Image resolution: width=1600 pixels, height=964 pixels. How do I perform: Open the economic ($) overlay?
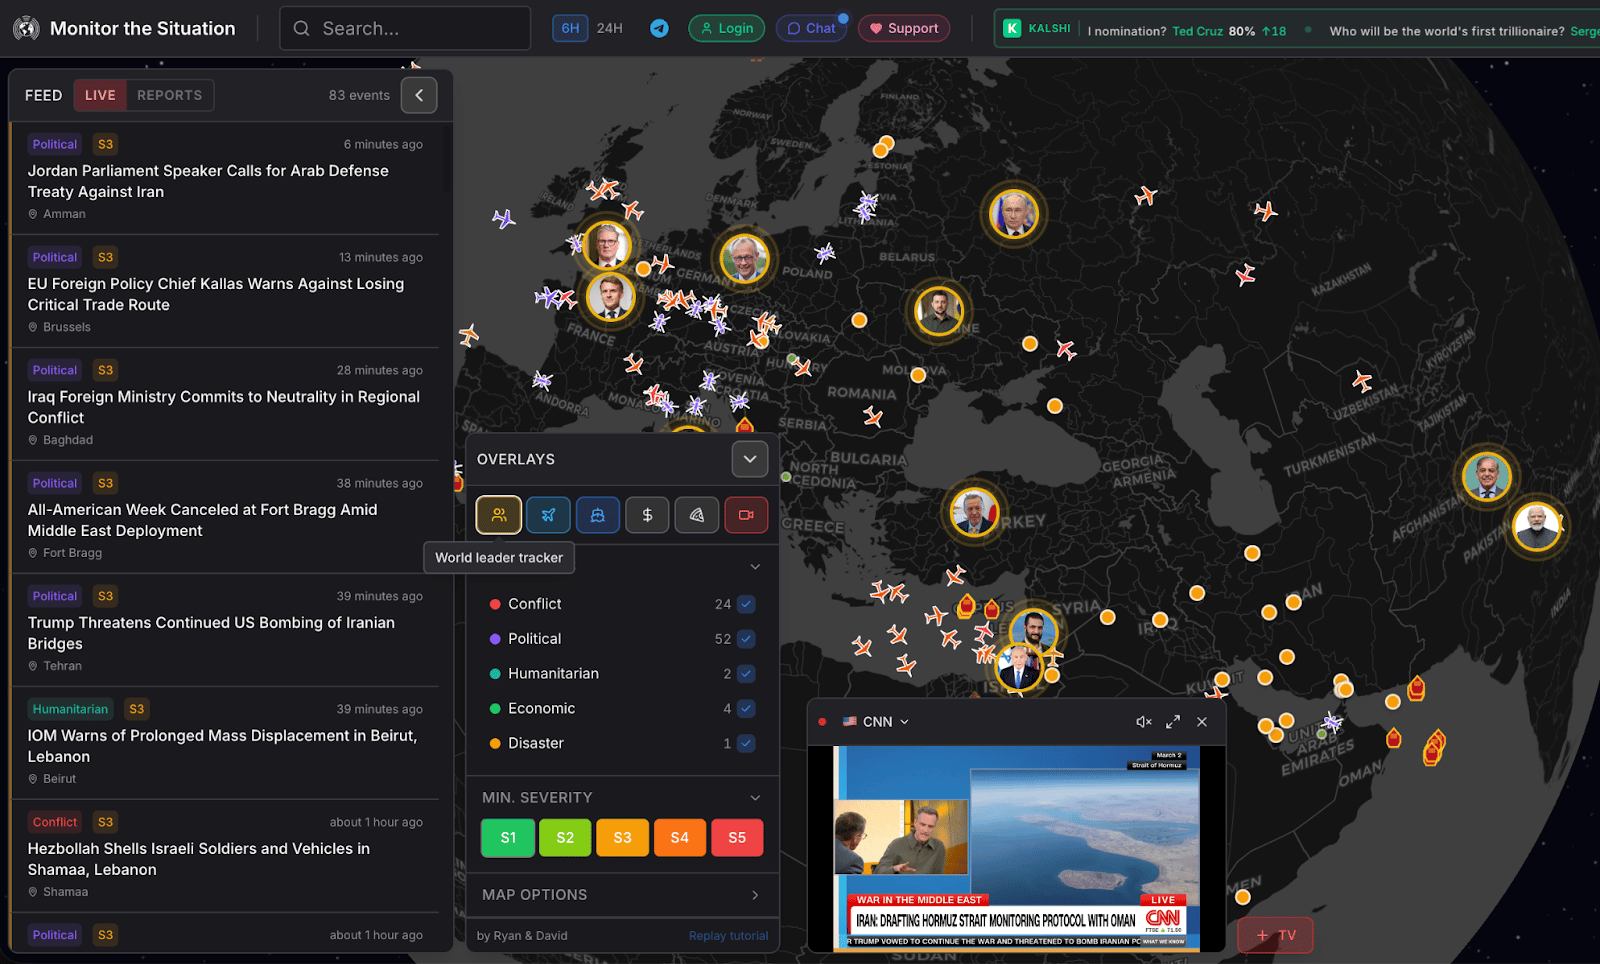tap(647, 514)
